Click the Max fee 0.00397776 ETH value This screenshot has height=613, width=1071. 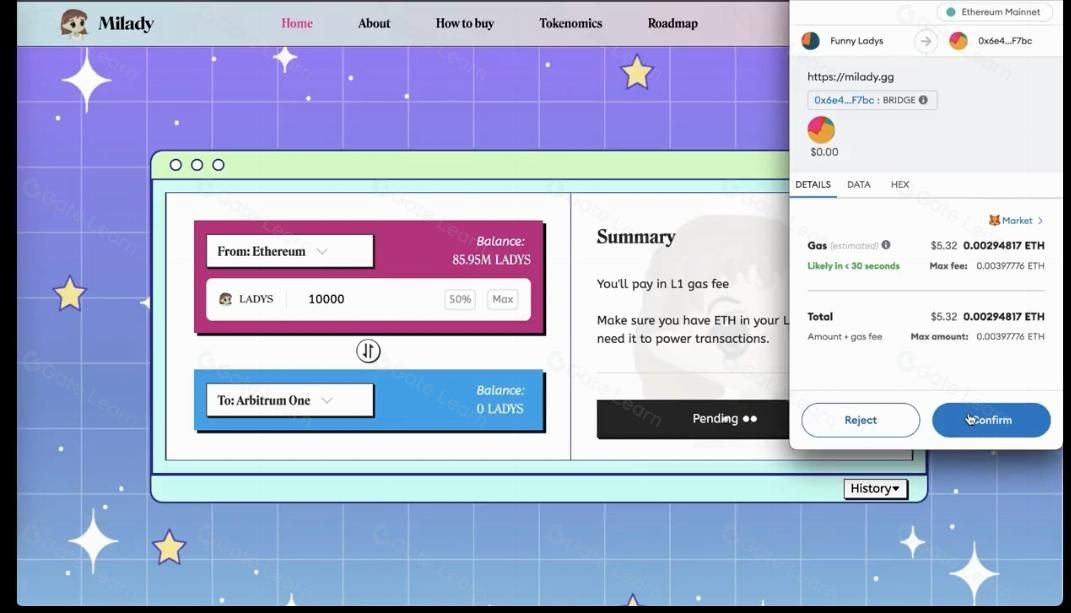[1010, 266]
